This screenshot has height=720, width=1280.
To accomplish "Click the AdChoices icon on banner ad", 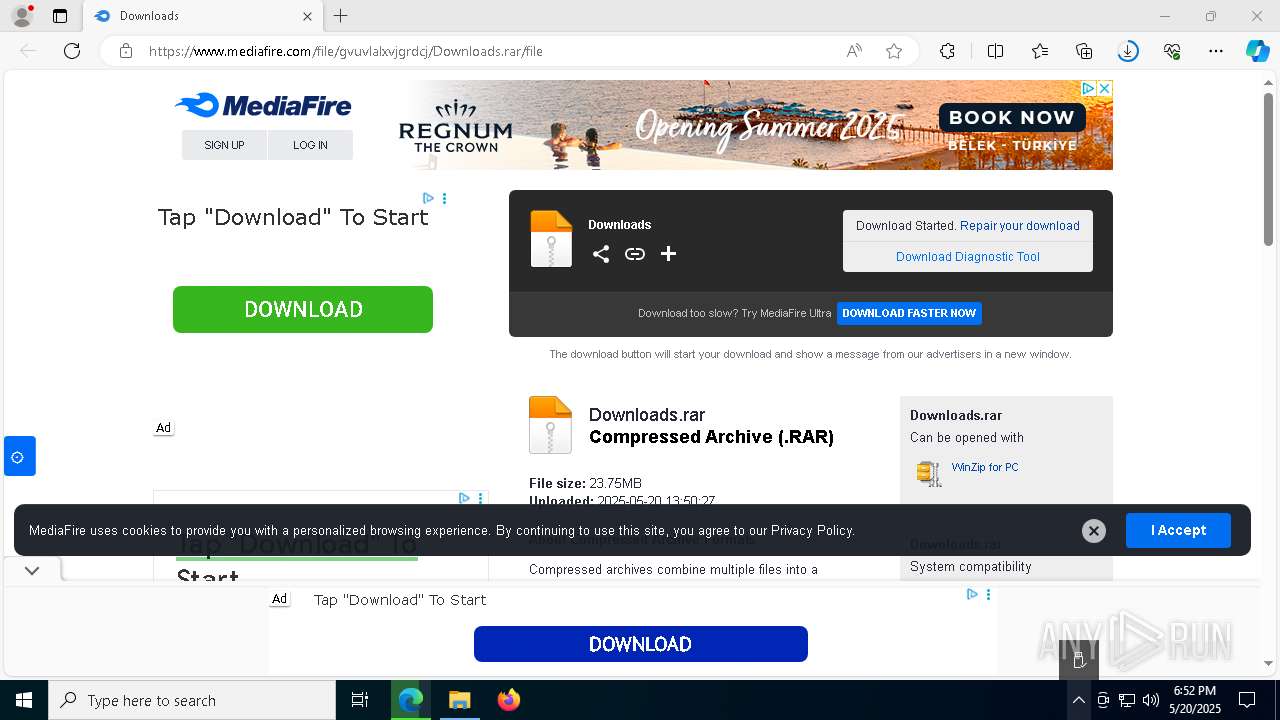I will [1089, 88].
